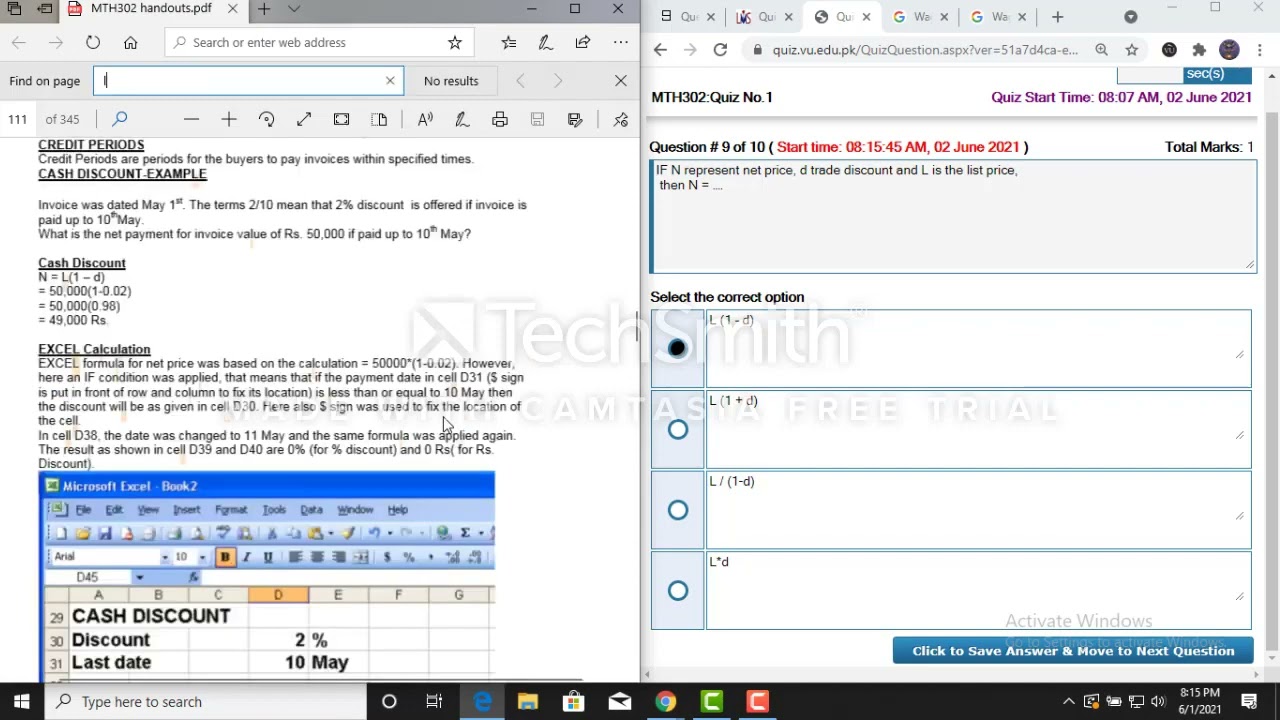Open Chrome profile avatar
Screen dimensions: 1280x720
[x=1229, y=50]
